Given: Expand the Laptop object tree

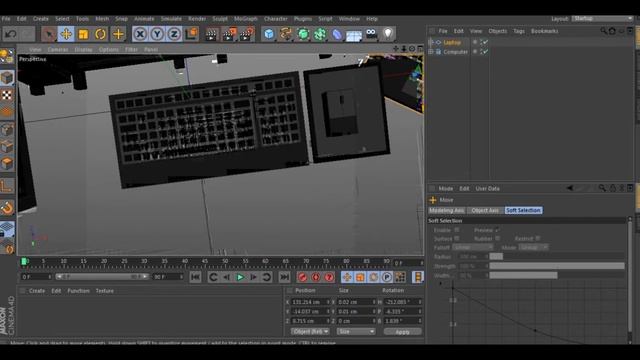Looking at the screenshot, I should [431, 42].
